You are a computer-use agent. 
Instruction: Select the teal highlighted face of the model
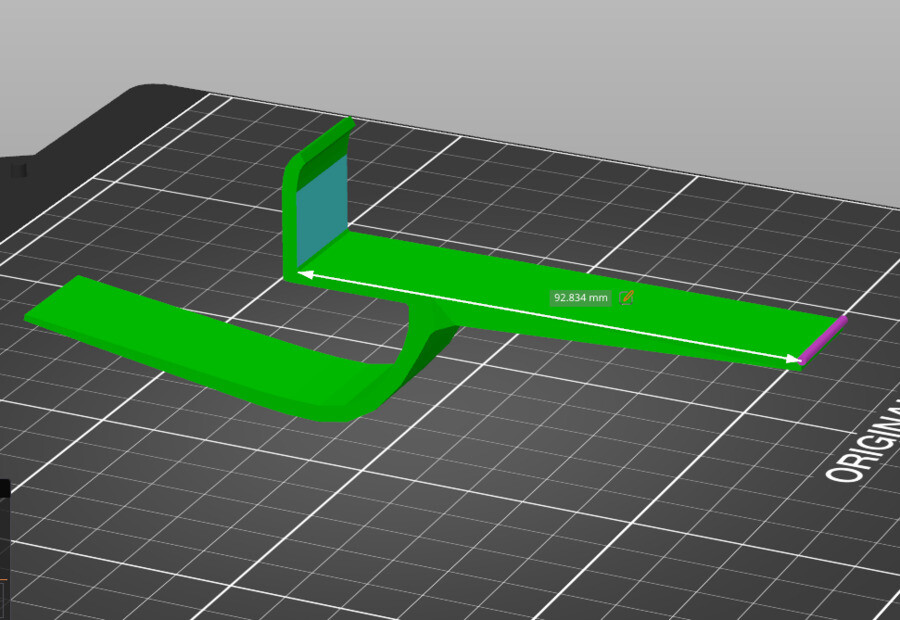tap(321, 212)
